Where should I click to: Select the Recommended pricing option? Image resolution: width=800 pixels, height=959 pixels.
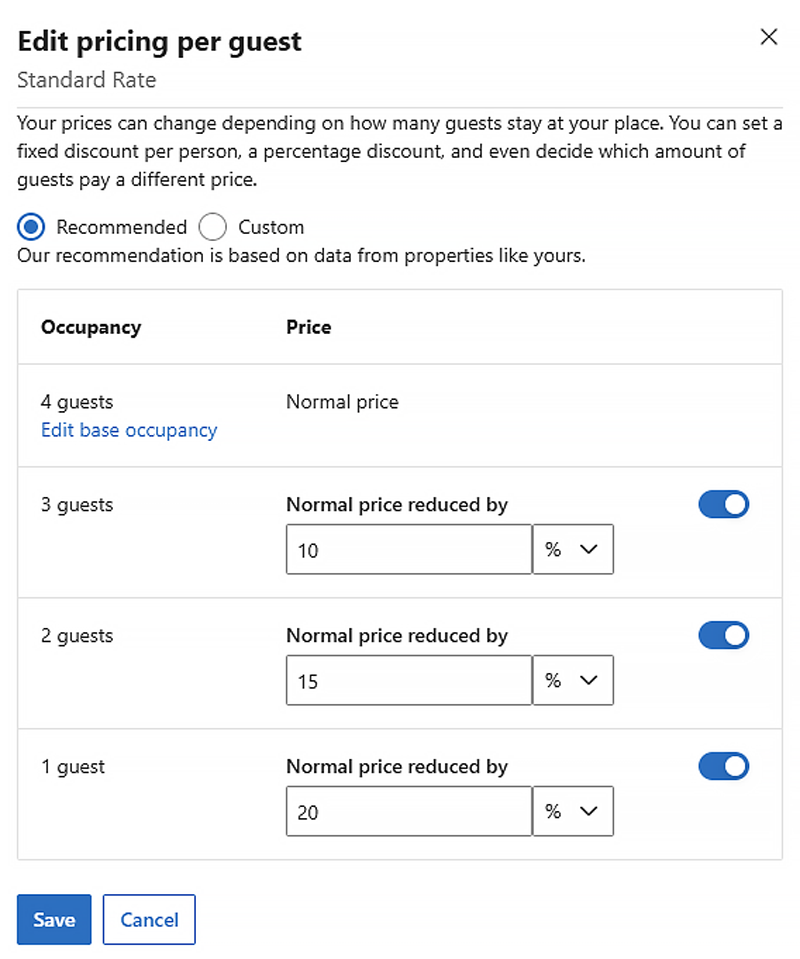coord(30,227)
